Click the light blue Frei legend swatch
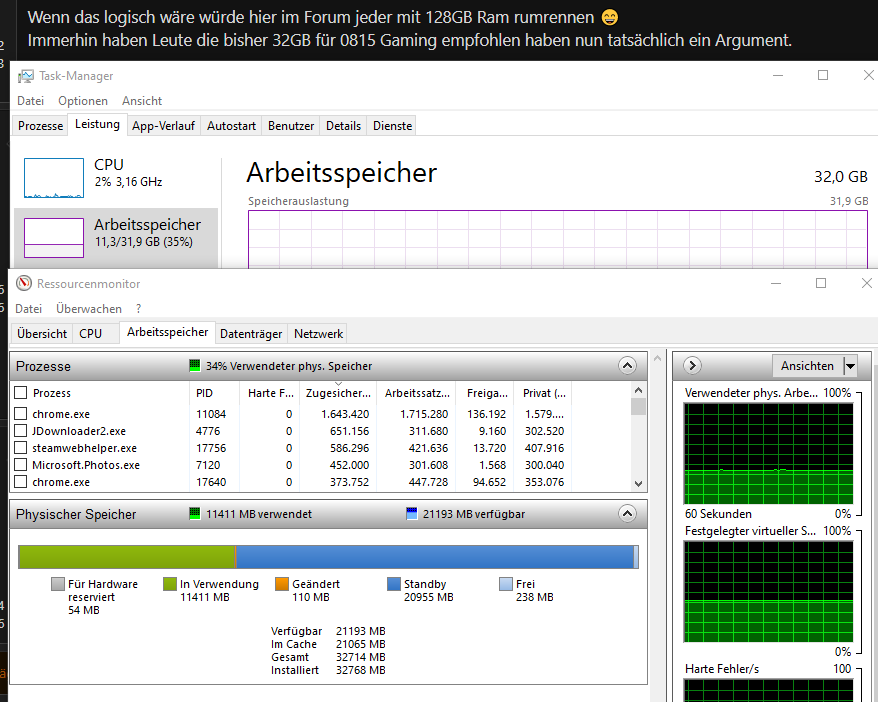The image size is (878, 702). point(506,584)
